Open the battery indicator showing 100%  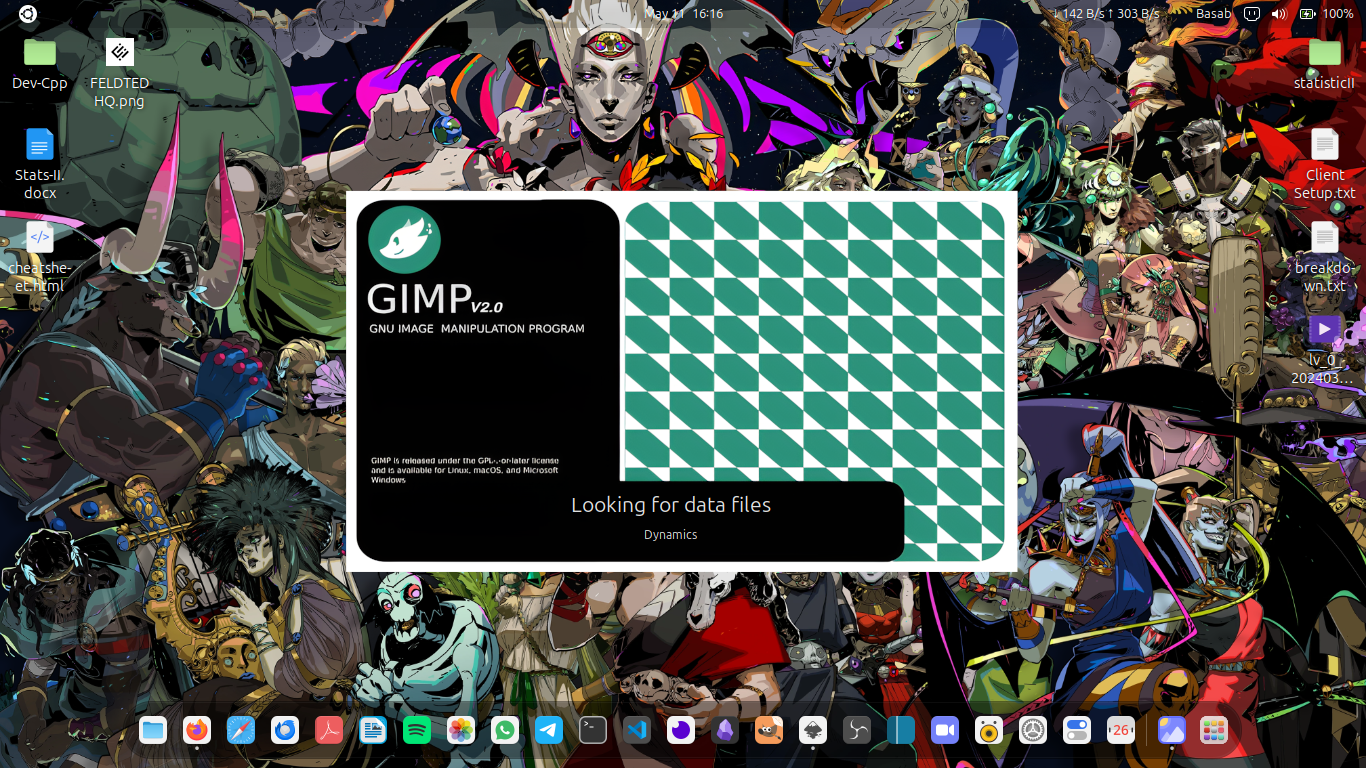(x=1326, y=14)
